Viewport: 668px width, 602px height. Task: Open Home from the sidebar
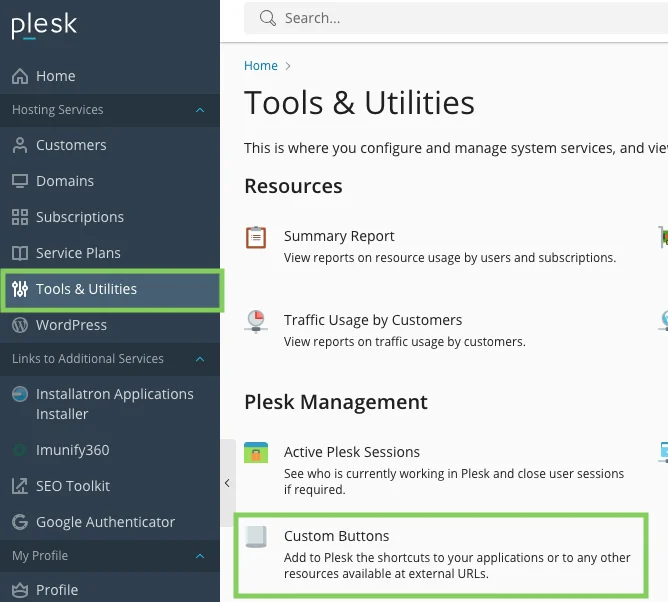pos(55,76)
